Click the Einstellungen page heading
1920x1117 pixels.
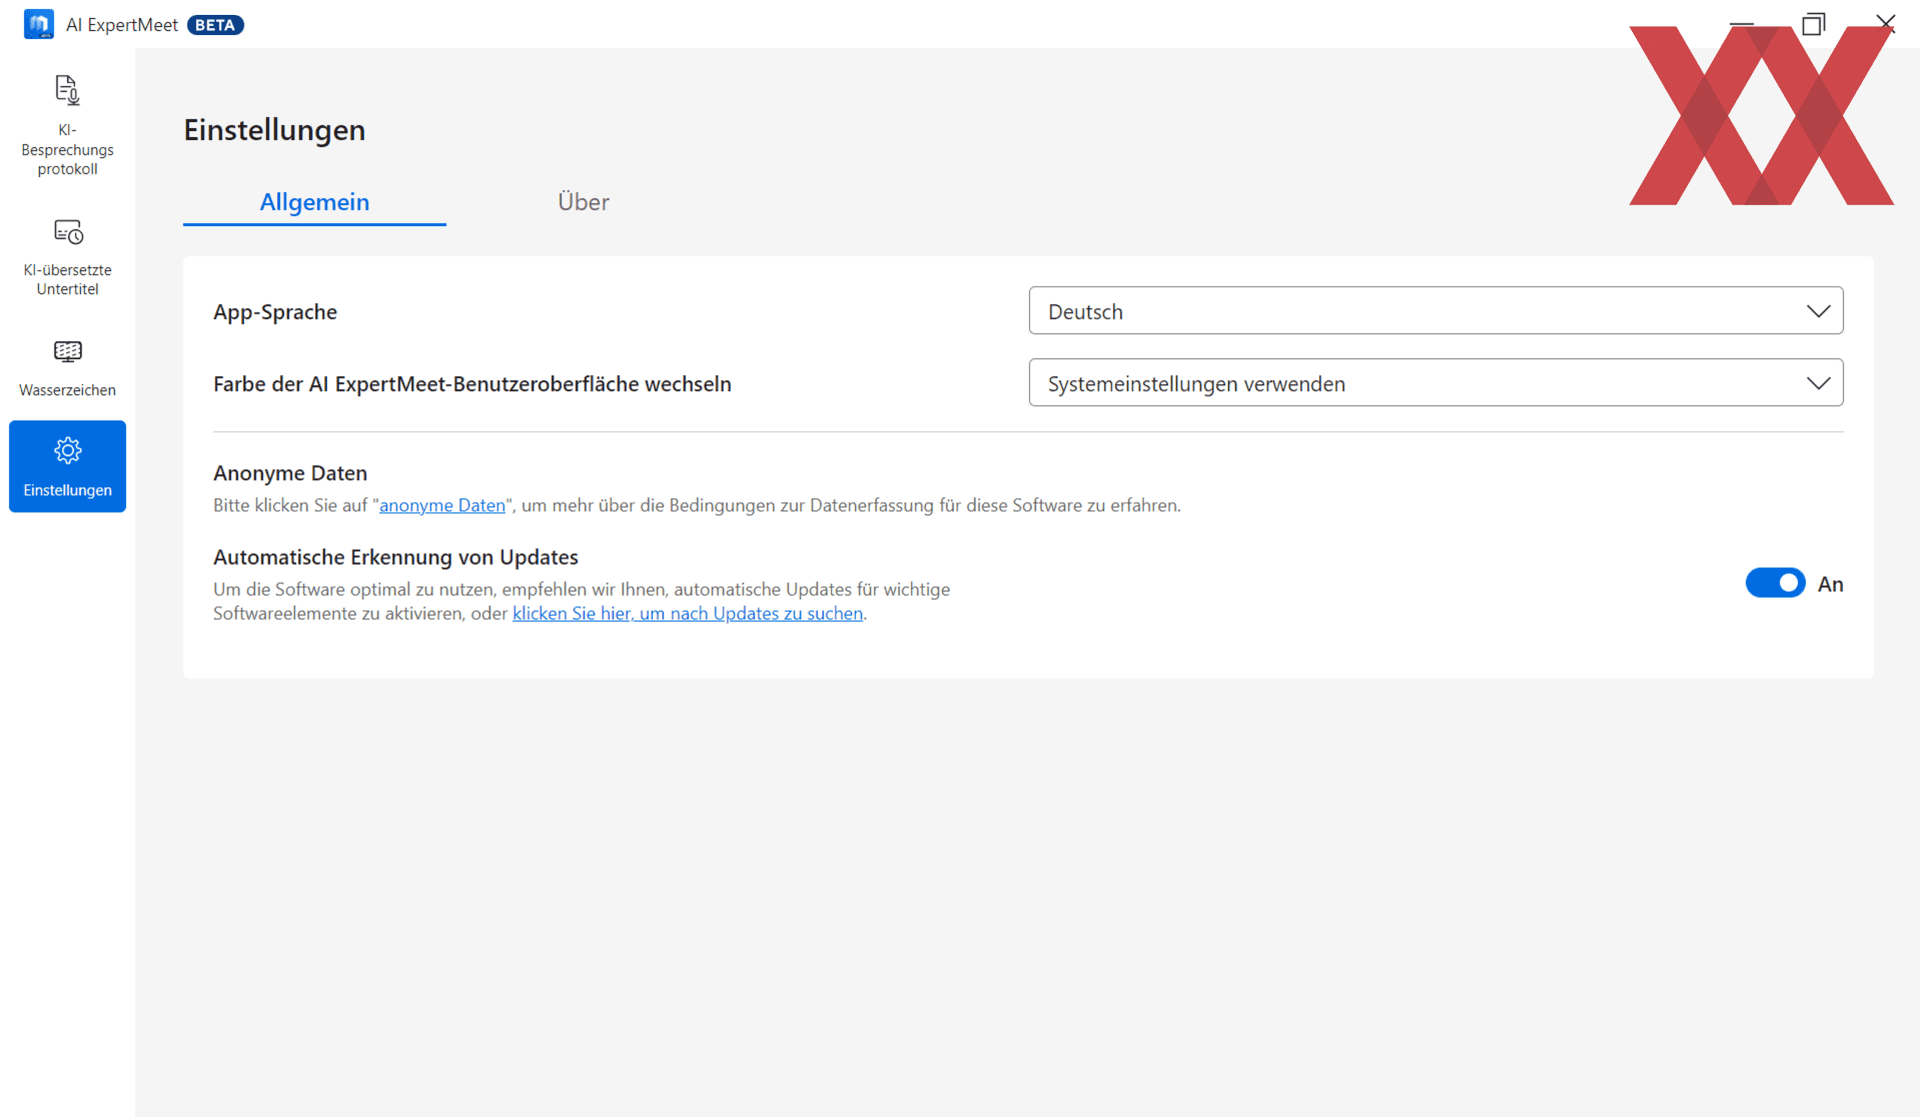(x=274, y=130)
